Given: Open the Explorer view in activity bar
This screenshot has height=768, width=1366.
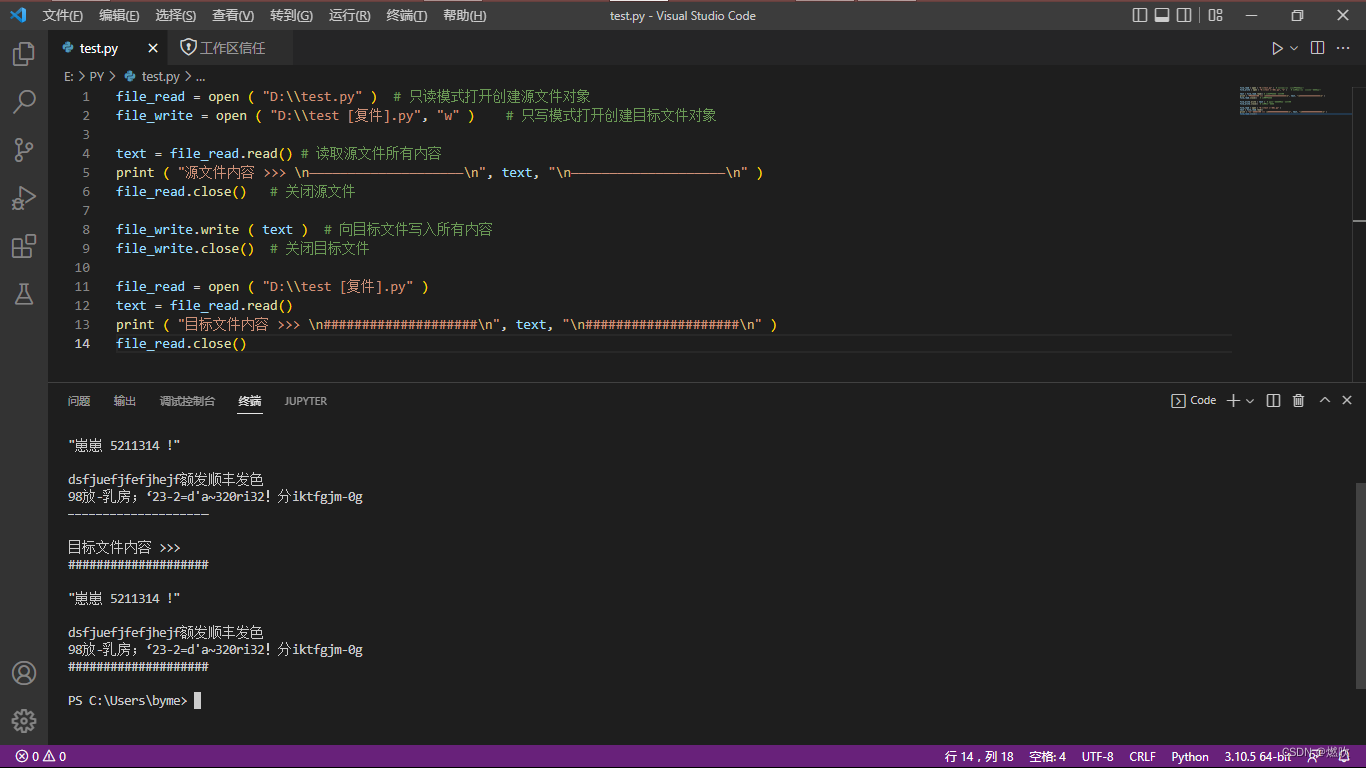Looking at the screenshot, I should [24, 54].
